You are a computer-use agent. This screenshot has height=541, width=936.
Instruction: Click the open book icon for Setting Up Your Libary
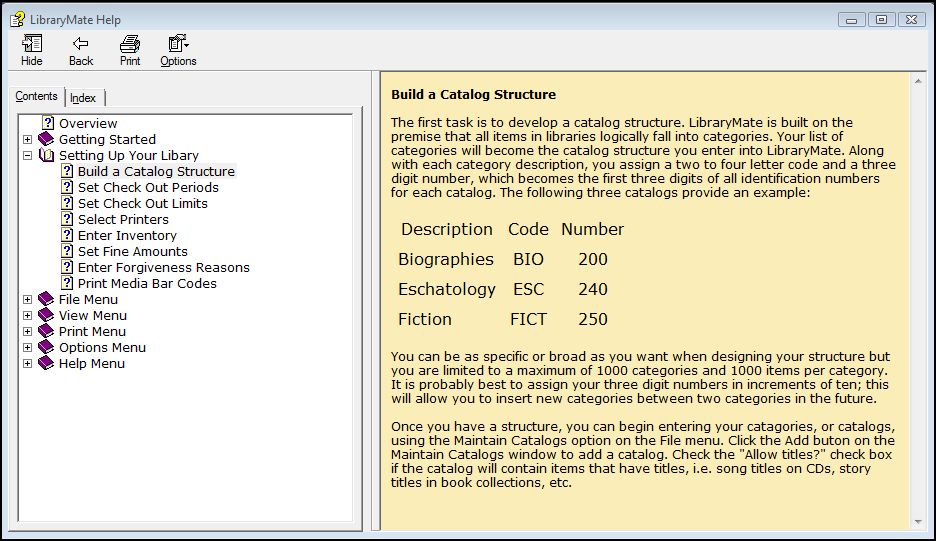[46, 155]
